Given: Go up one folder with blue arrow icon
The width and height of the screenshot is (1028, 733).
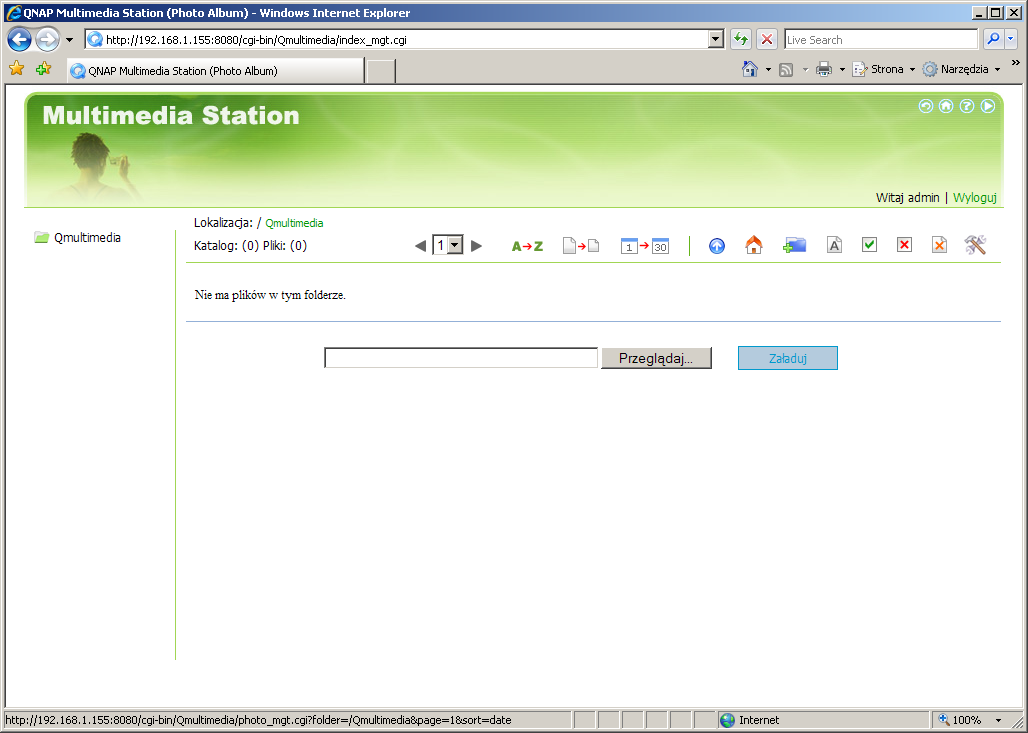Looking at the screenshot, I should (717, 246).
